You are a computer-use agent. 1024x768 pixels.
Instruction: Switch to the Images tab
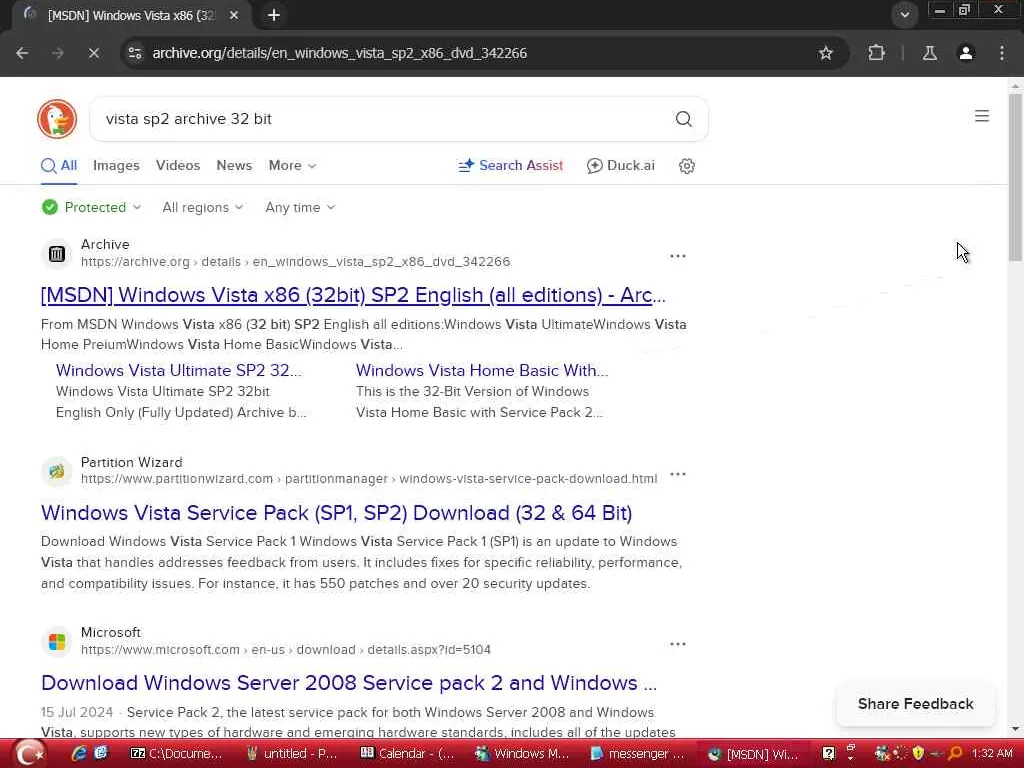pos(116,166)
